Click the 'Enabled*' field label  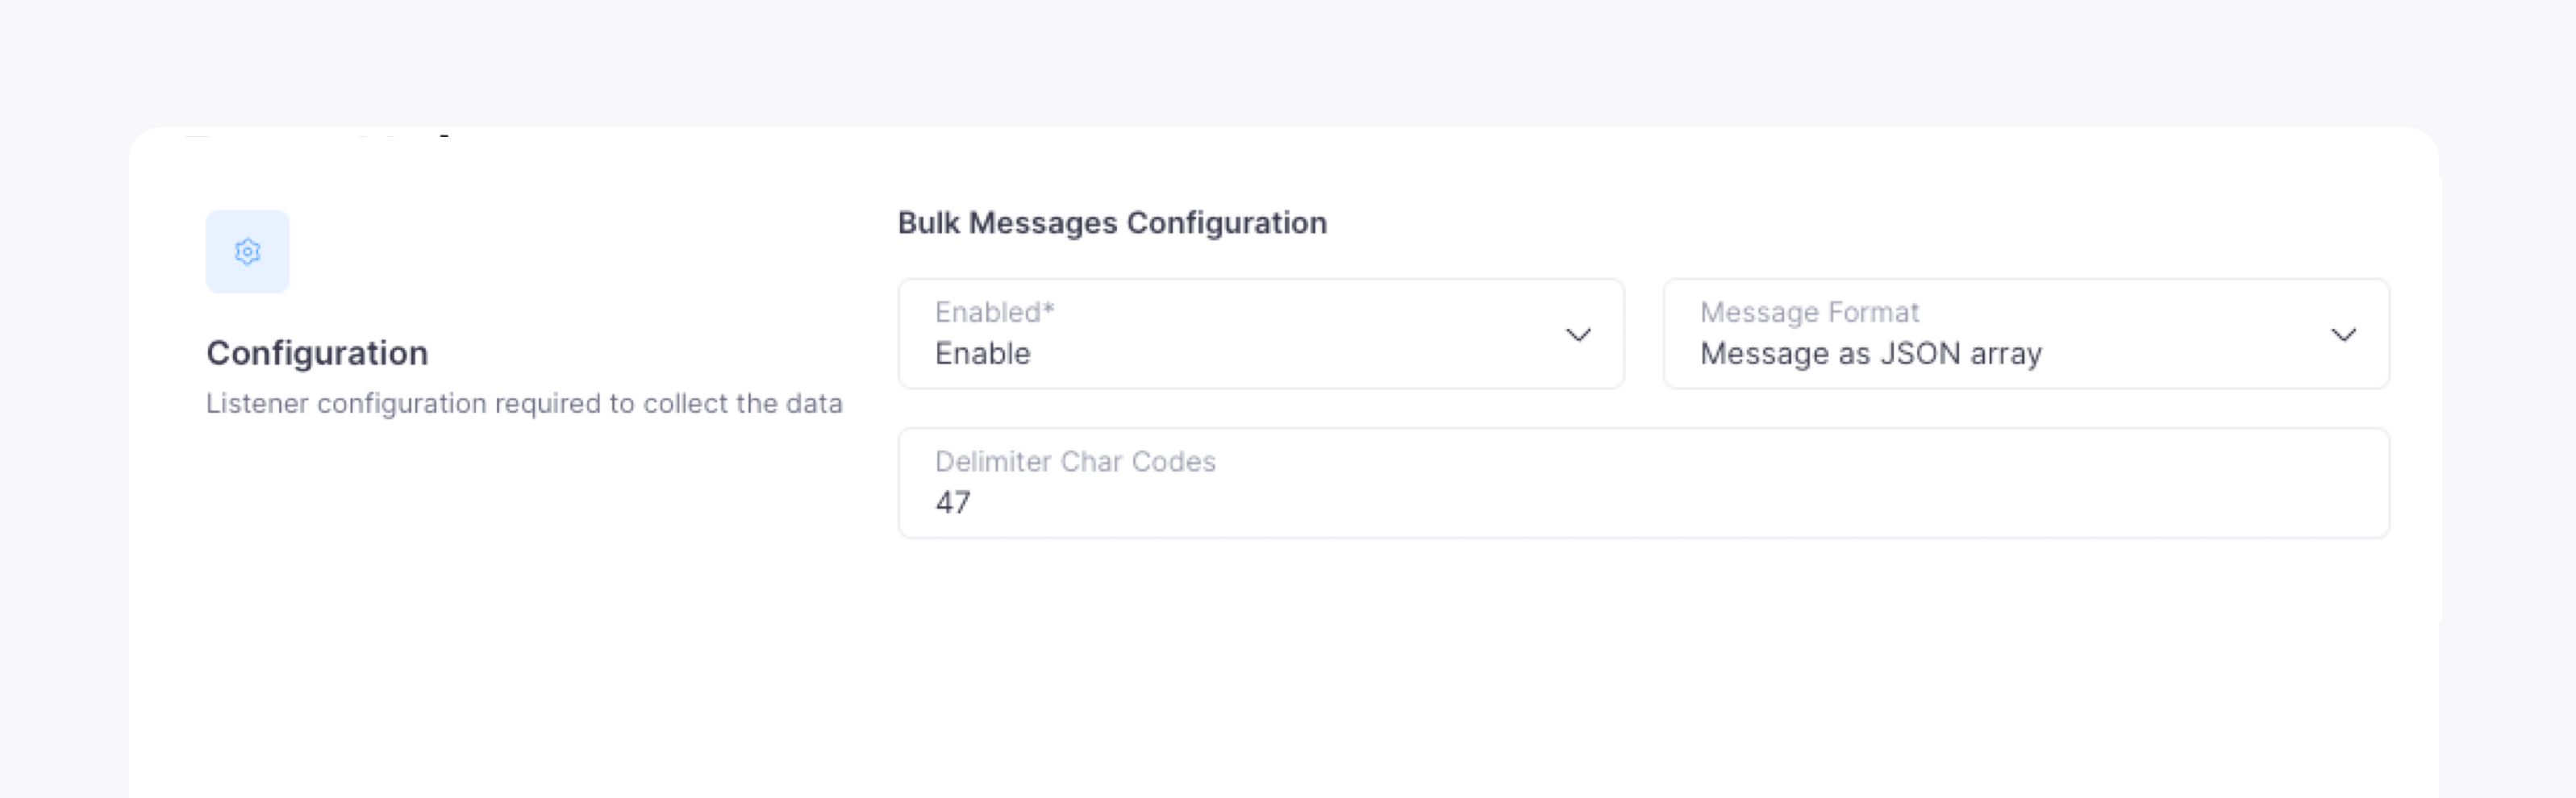(995, 312)
